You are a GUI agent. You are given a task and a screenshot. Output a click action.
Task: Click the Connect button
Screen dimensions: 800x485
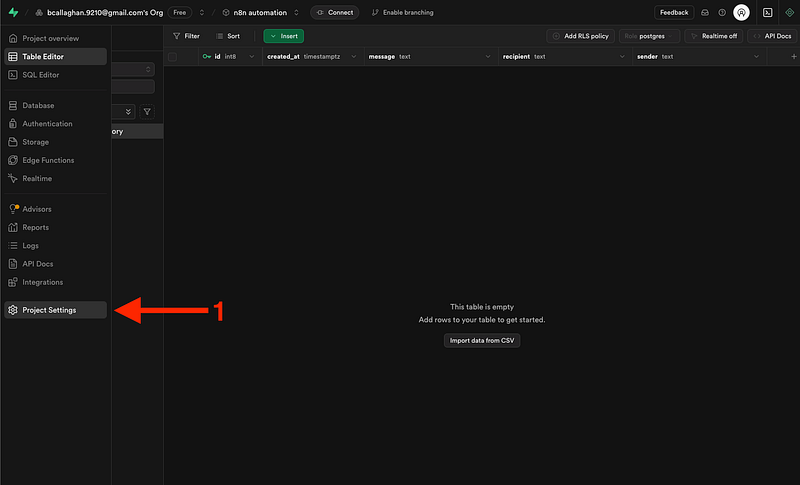tap(334, 13)
